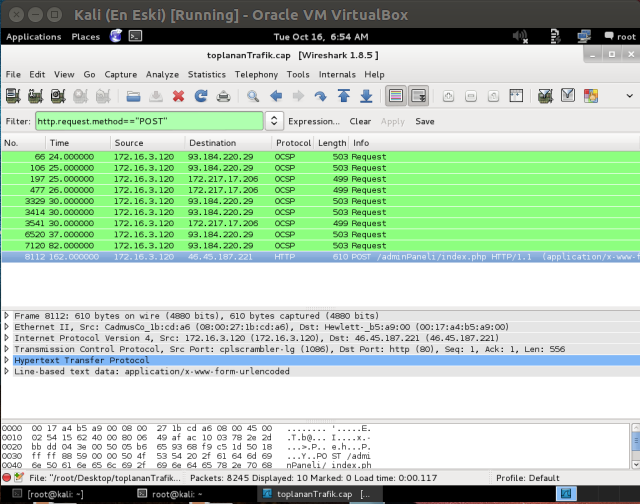Screen dimensions: 640x504
Task: Expand Hypertext Transfer Protocol node
Action: point(7,360)
